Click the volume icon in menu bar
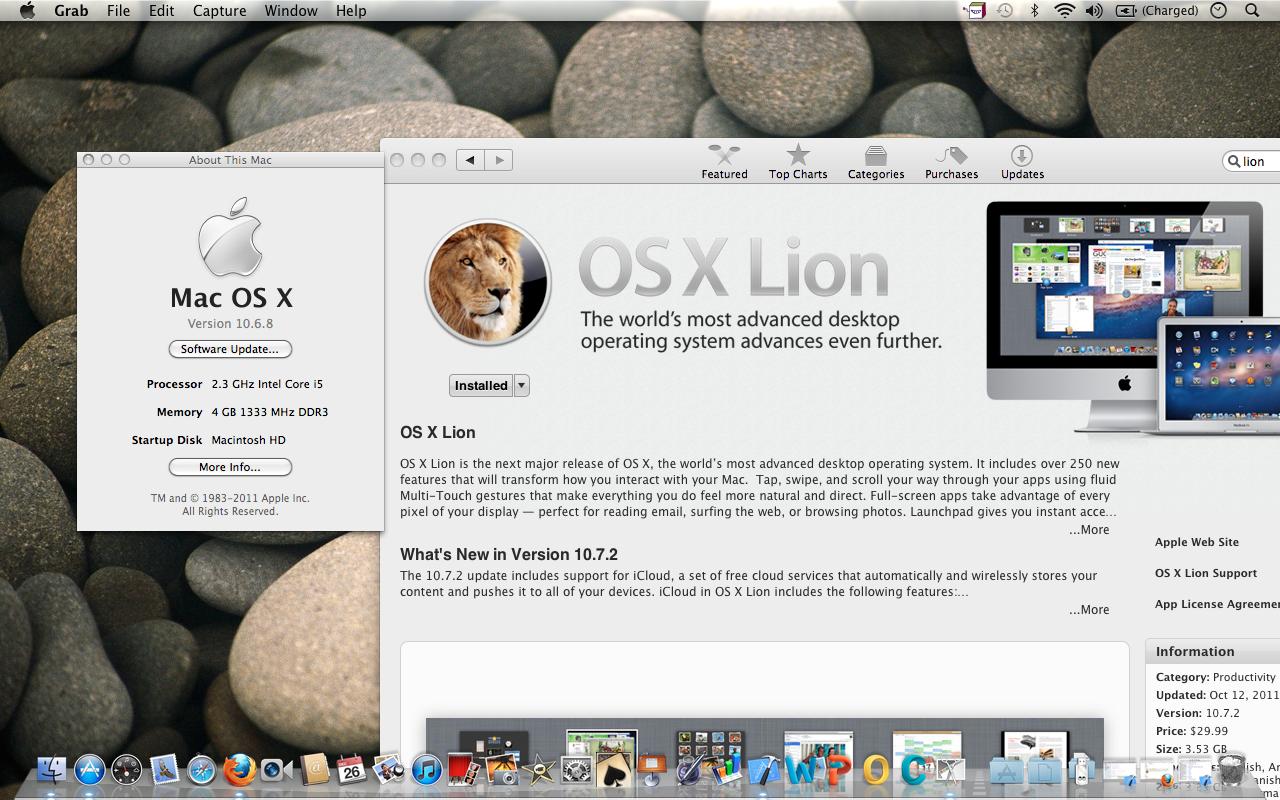 click(1094, 11)
